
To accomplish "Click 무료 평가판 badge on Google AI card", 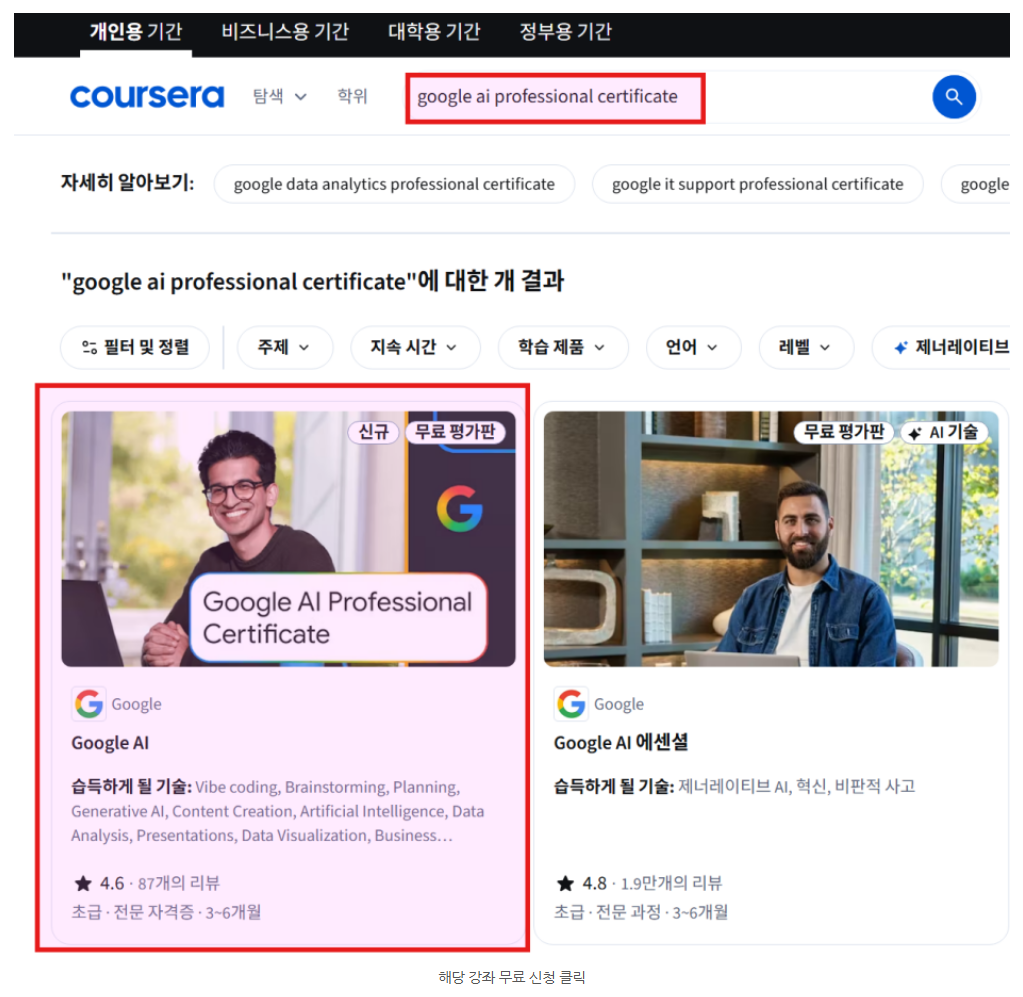I will click(455, 432).
